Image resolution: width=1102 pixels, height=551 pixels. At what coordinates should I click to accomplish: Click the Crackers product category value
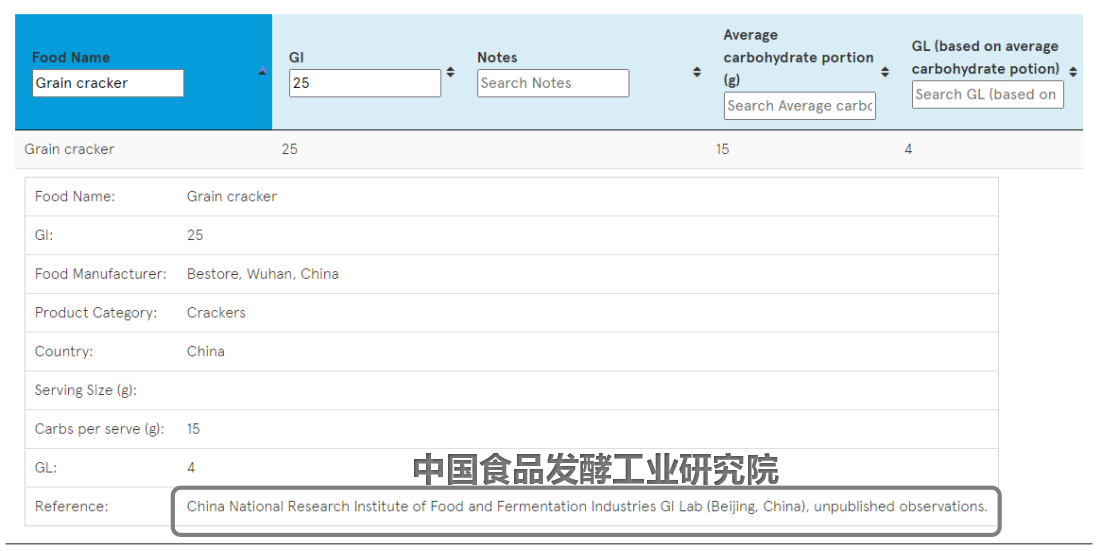216,313
